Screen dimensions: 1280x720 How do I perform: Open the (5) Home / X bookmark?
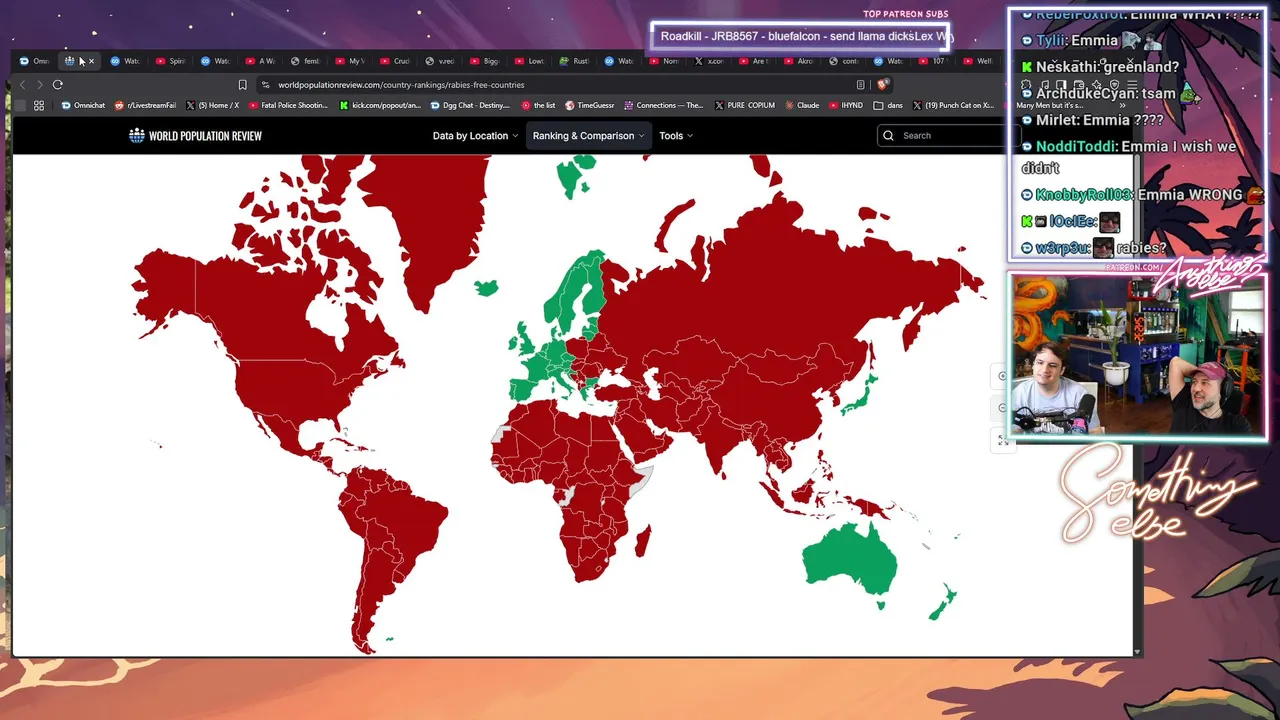tap(212, 105)
